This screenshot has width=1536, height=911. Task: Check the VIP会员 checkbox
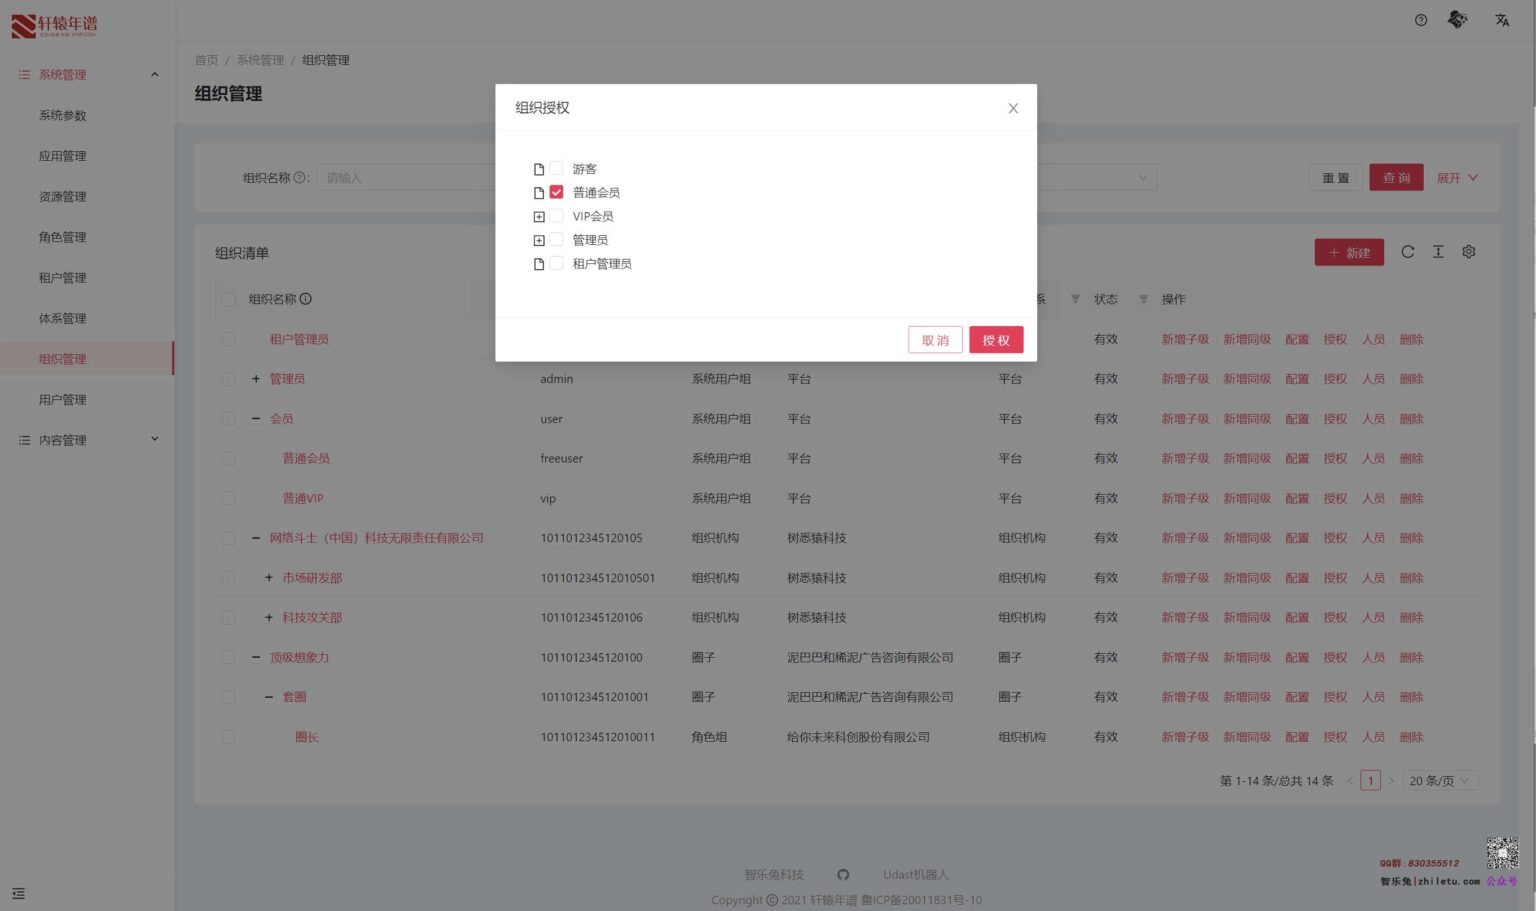(x=557, y=216)
